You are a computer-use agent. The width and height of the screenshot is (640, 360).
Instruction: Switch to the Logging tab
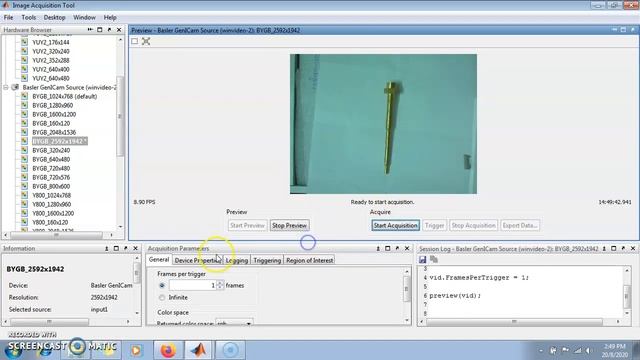click(237, 260)
